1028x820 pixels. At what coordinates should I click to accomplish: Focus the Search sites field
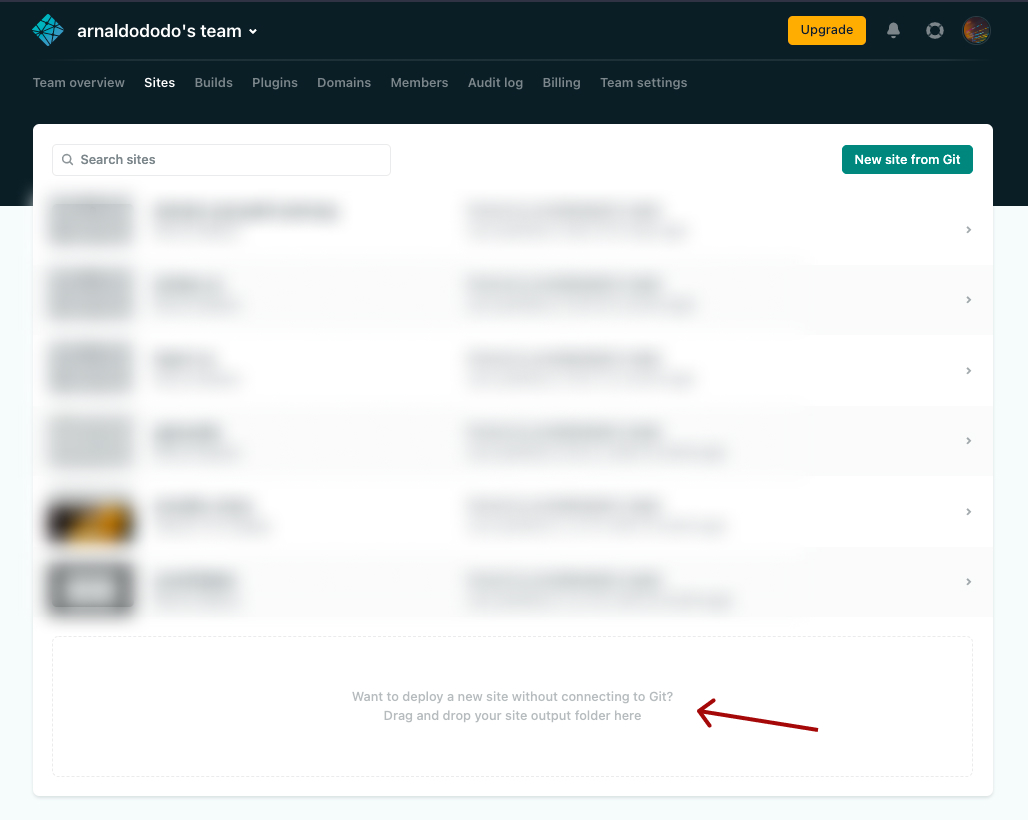coord(222,160)
